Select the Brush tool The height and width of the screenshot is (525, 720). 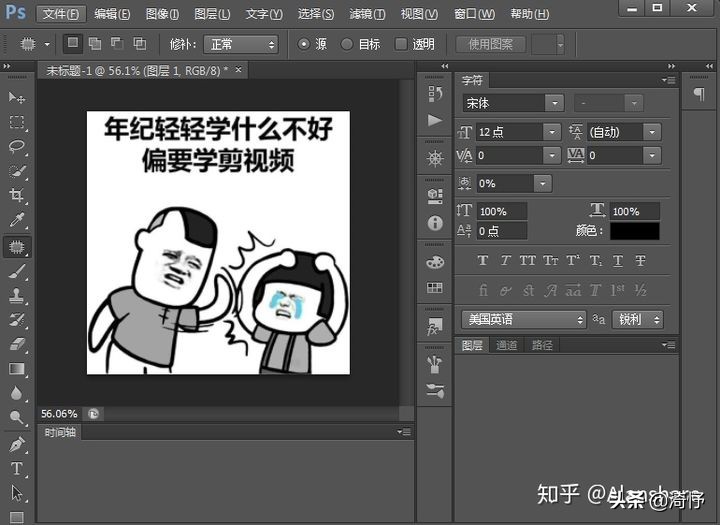pos(17,271)
